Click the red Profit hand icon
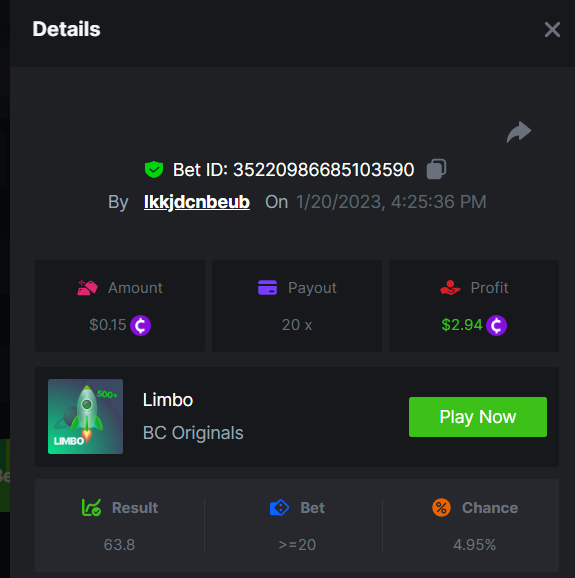The width and height of the screenshot is (575, 578). 450,288
